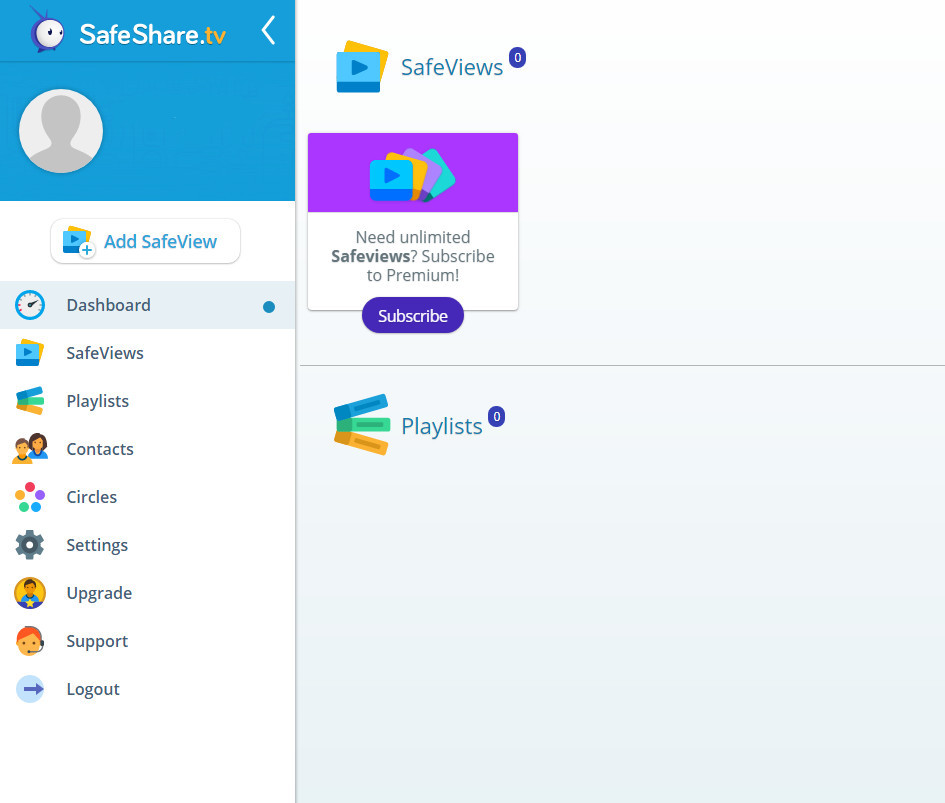Image resolution: width=945 pixels, height=803 pixels.
Task: Select the SafeViews icon in the sidebar
Action: 30,353
